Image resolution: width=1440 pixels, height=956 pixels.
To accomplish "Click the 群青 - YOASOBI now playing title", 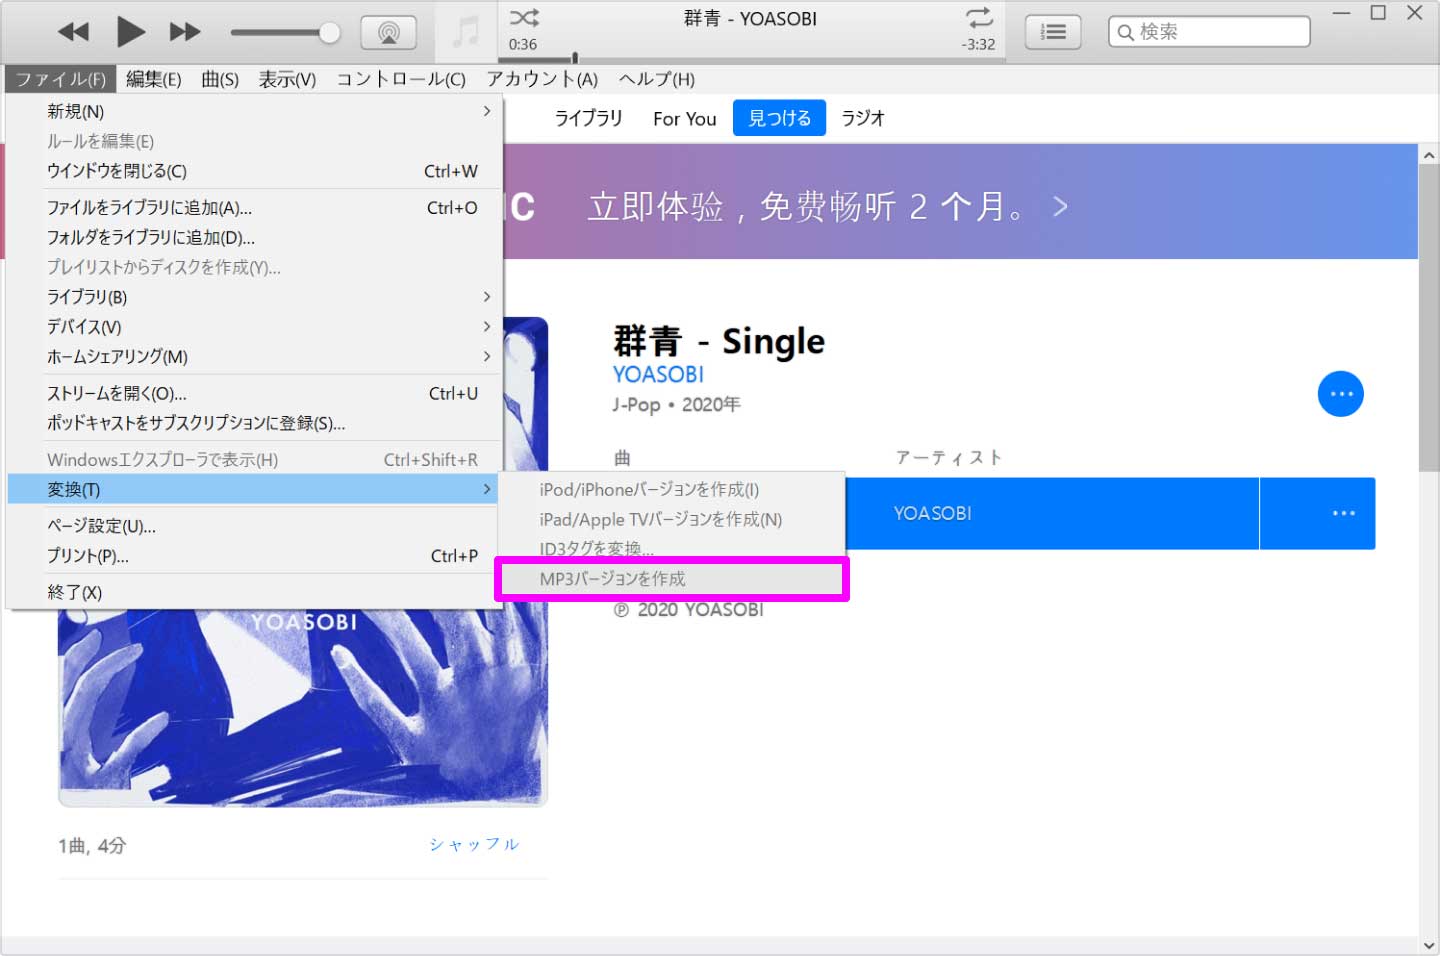I will click(750, 18).
